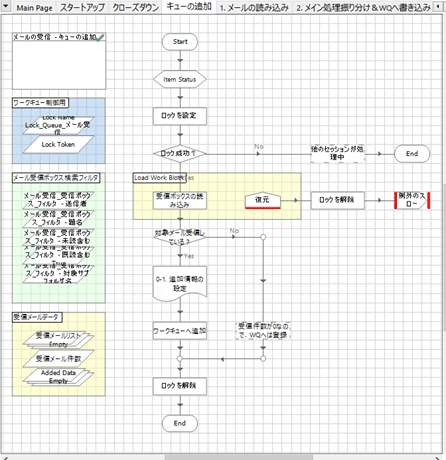The image size is (446, 460).
Task: Open the 1. メールの読み込み tab
Action: tap(254, 7)
